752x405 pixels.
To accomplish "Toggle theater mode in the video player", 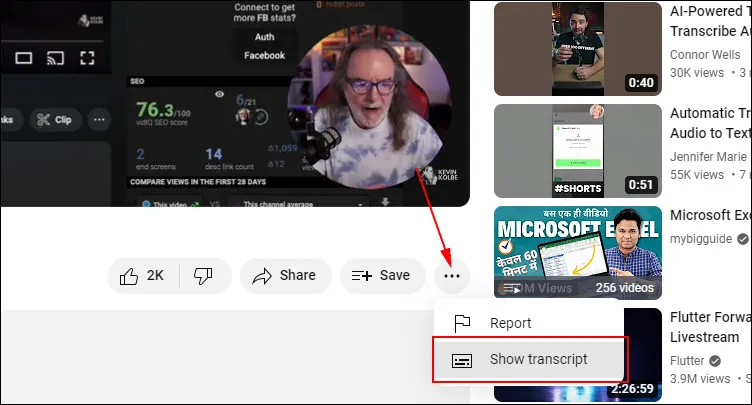I will [x=24, y=59].
